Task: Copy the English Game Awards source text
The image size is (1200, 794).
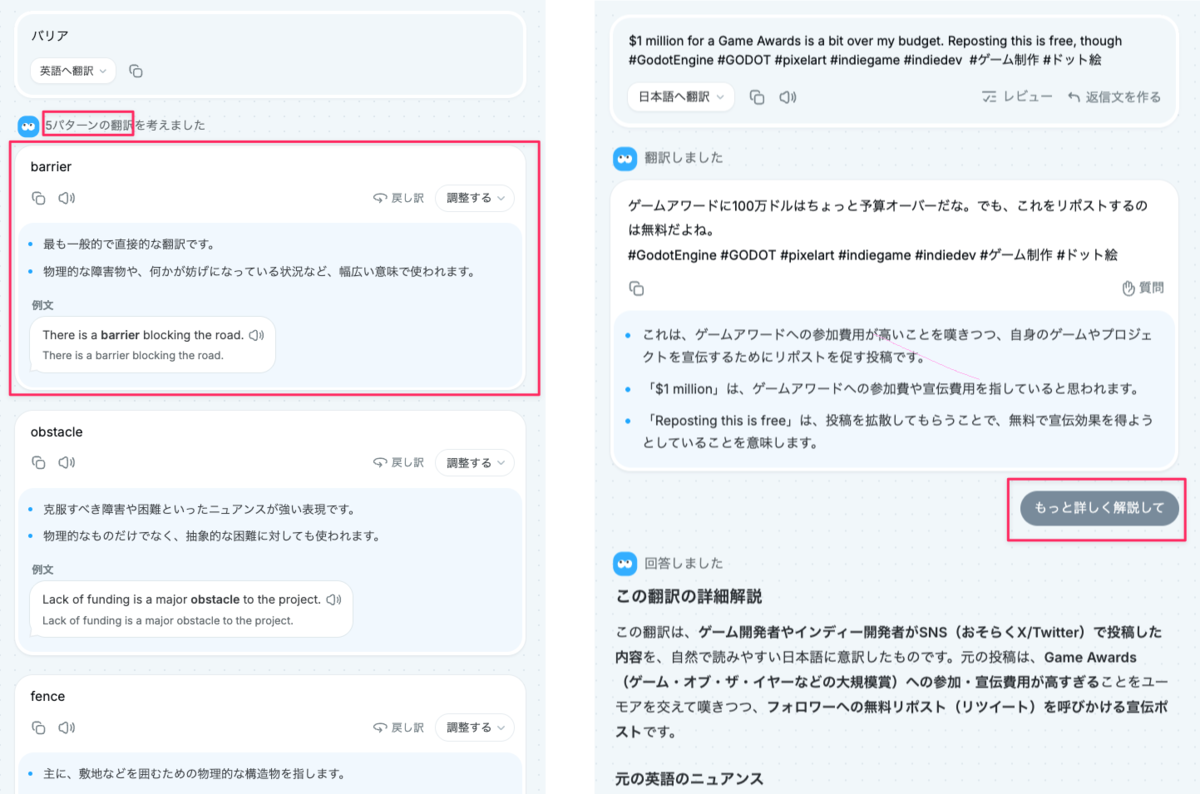Action: (x=757, y=97)
